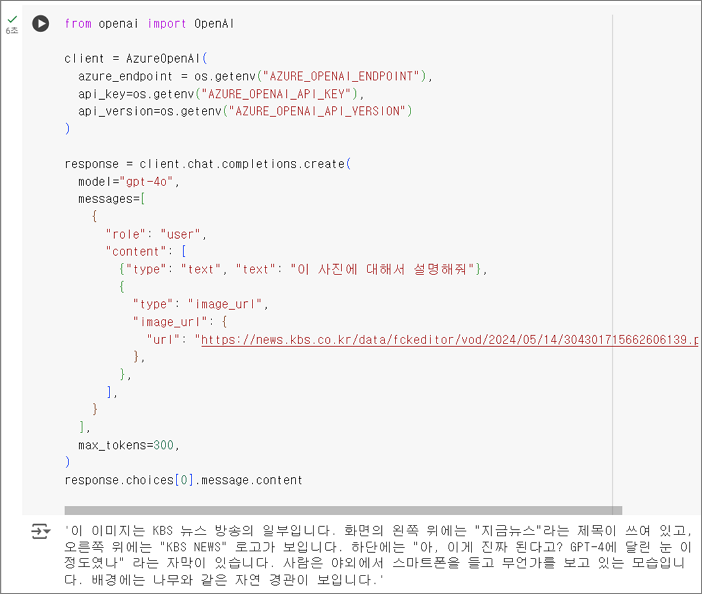Click the model "gpt-4o" string
The height and width of the screenshot is (594, 702).
[146, 182]
